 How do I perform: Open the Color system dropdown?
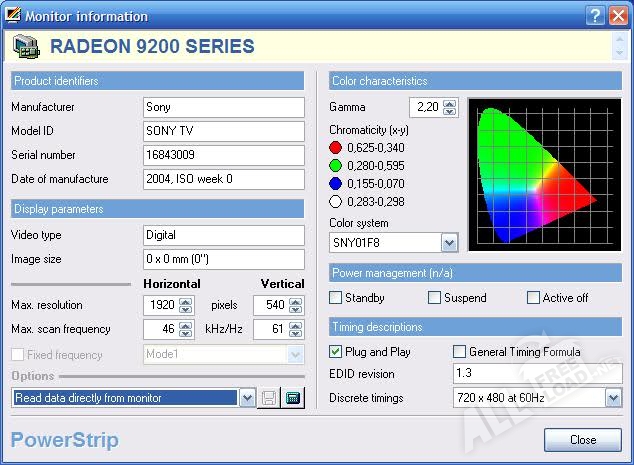tap(449, 242)
